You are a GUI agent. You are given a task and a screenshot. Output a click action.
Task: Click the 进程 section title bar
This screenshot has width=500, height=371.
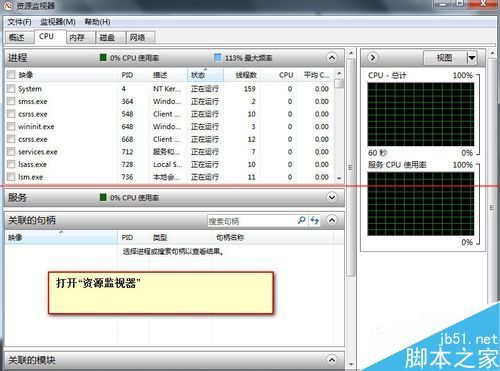tap(174, 58)
